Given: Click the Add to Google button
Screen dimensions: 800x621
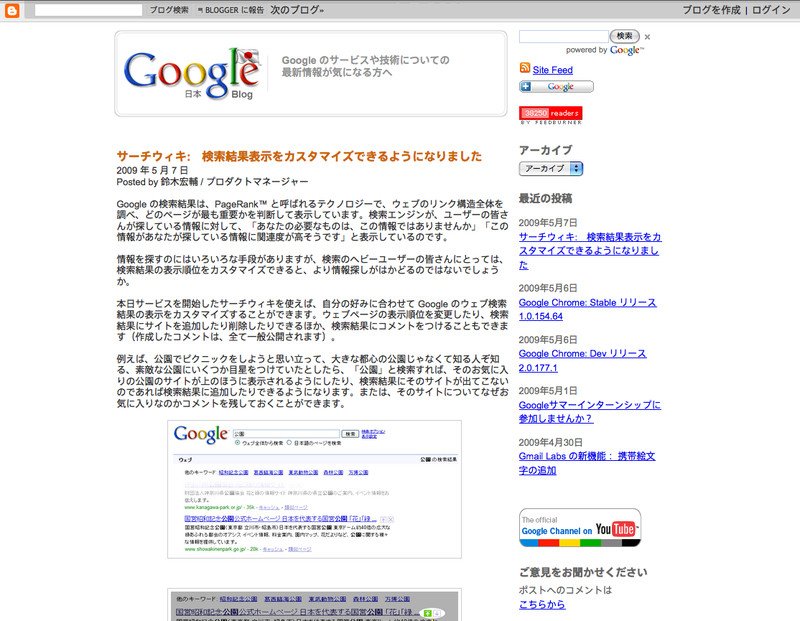Looking at the screenshot, I should (556, 87).
